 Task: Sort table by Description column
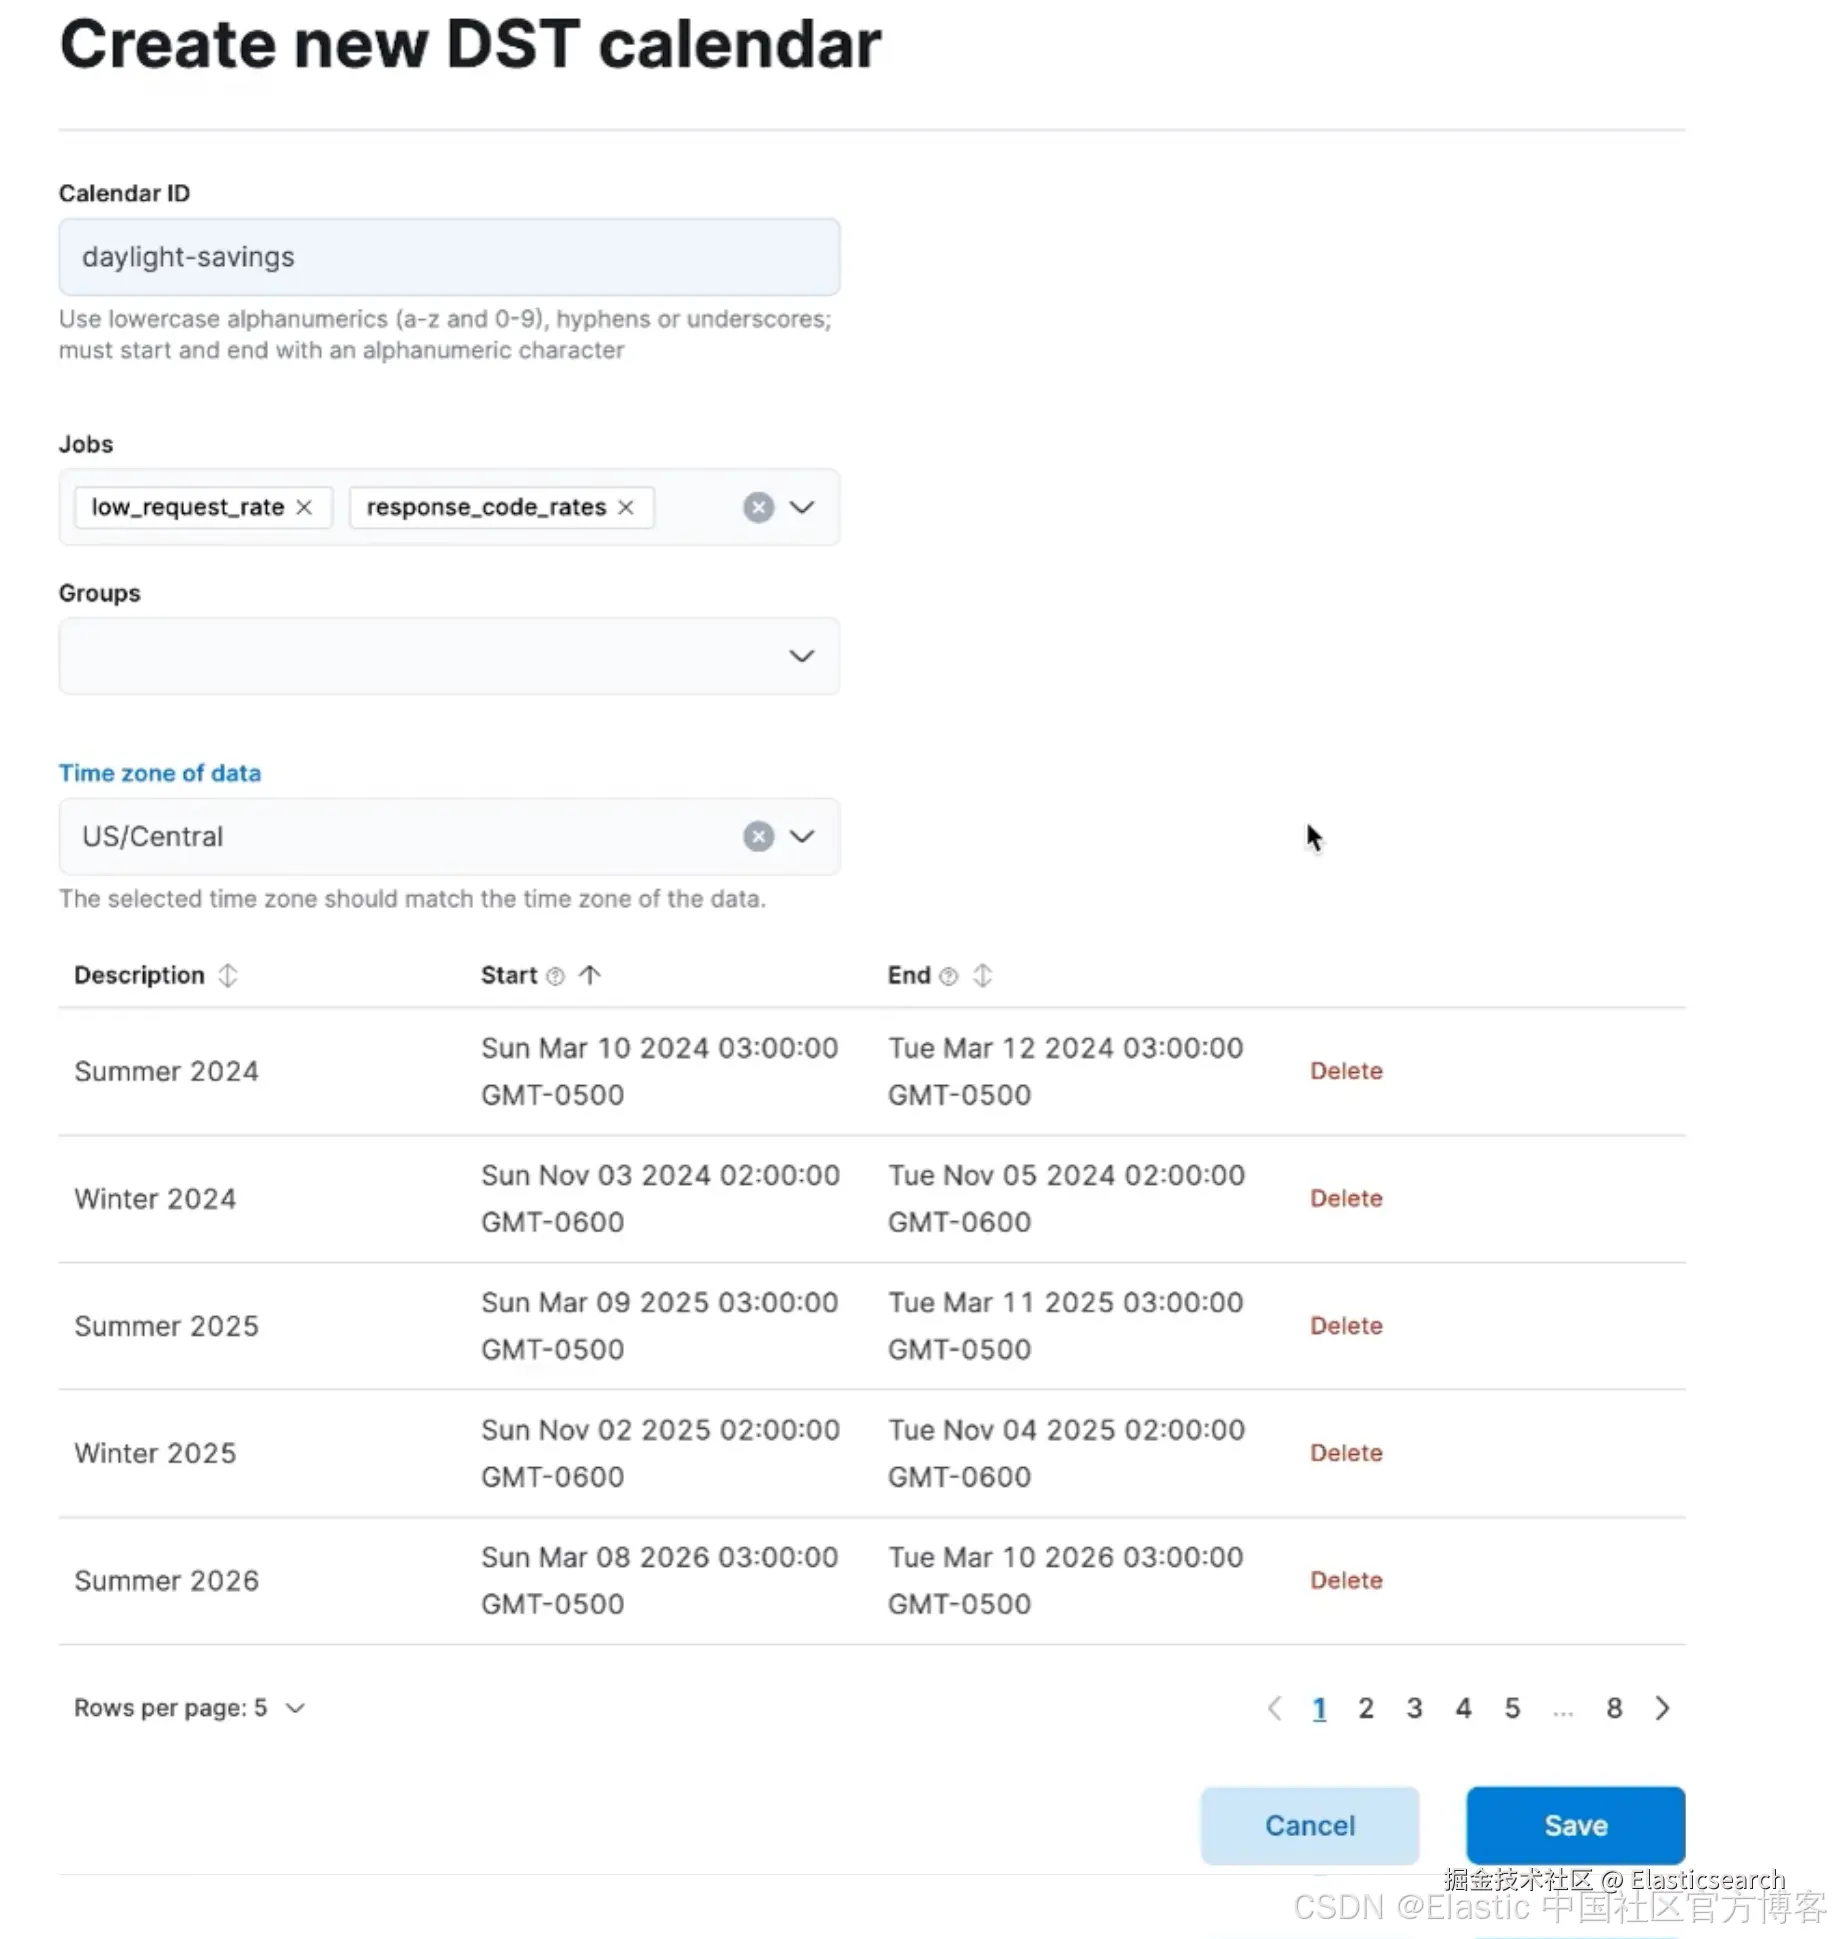pyautogui.click(x=228, y=976)
